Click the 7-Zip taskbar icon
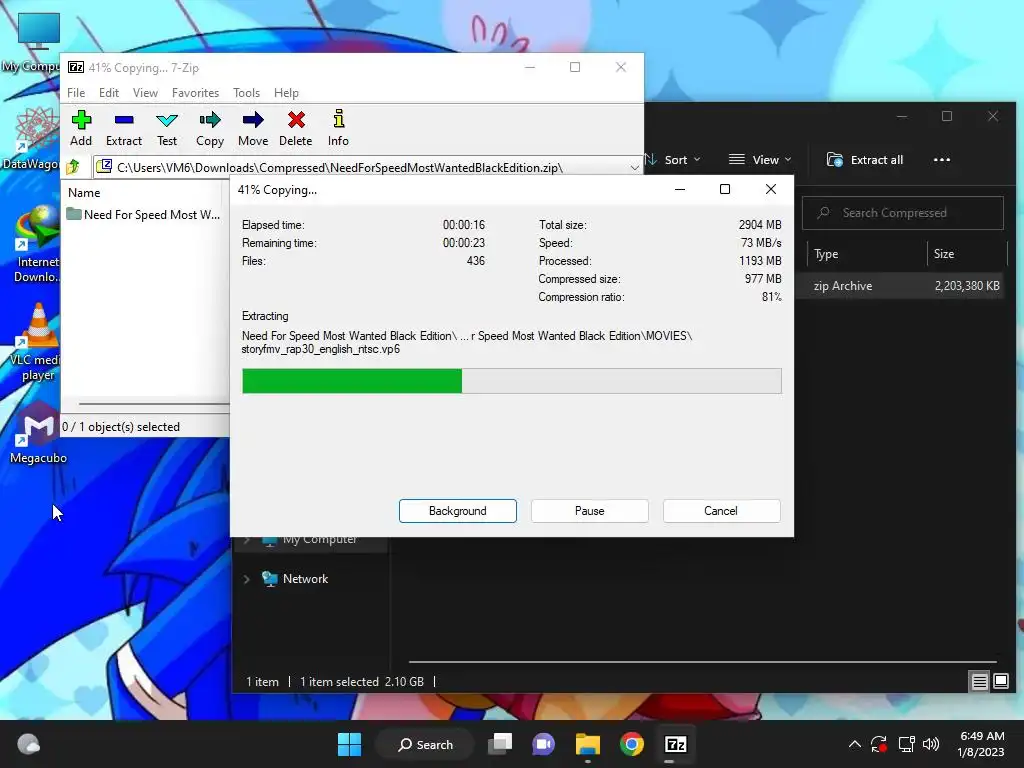1024x768 pixels. (x=675, y=744)
